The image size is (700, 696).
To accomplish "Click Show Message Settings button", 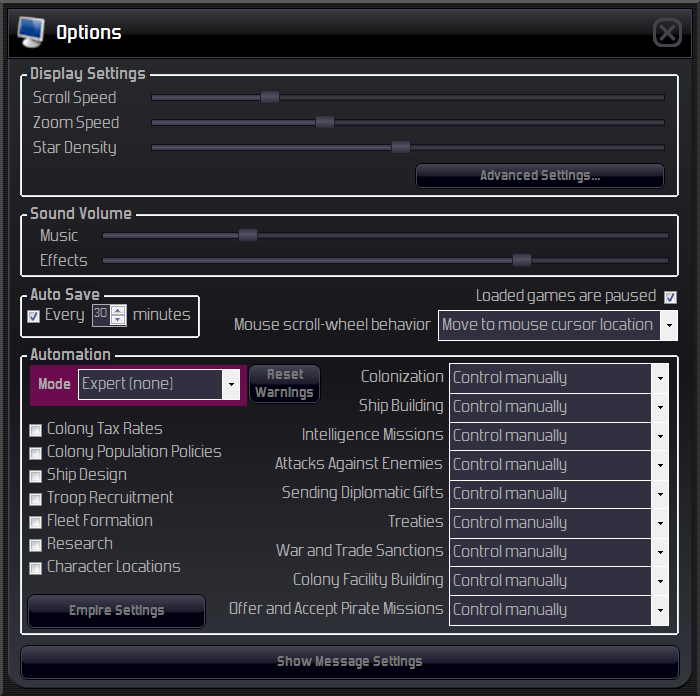I will (x=350, y=662).
